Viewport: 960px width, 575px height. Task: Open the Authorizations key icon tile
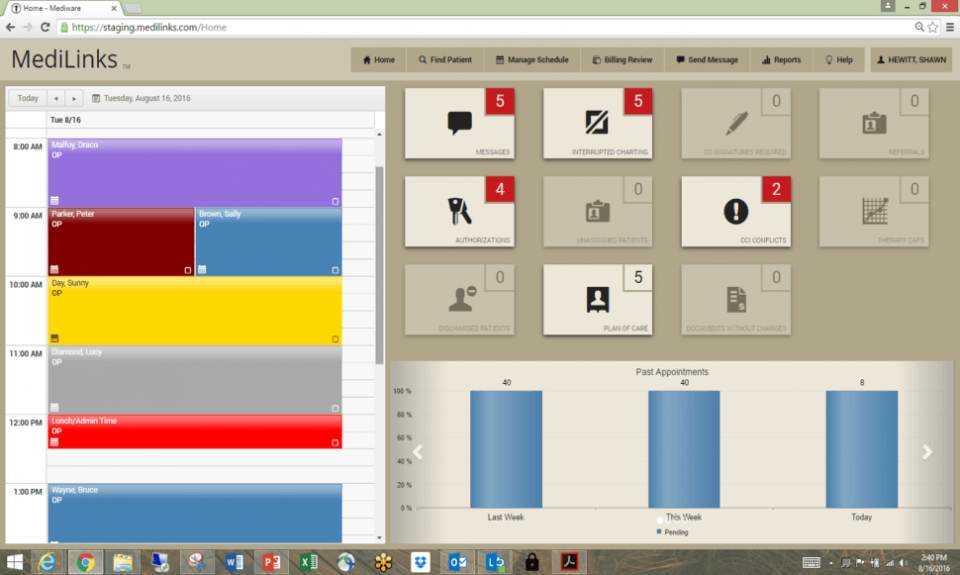(x=459, y=212)
